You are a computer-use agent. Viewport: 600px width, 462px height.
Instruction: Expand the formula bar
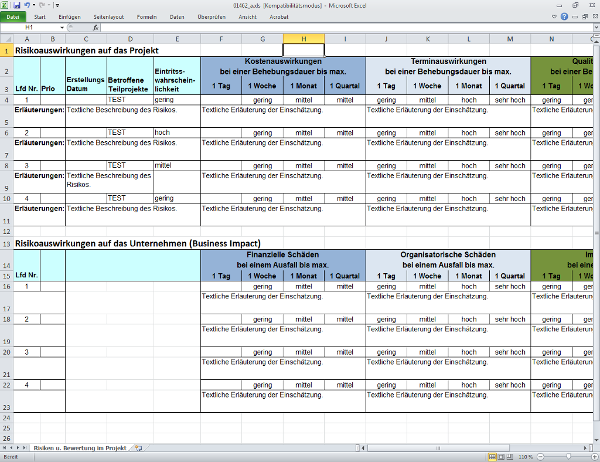point(594,28)
